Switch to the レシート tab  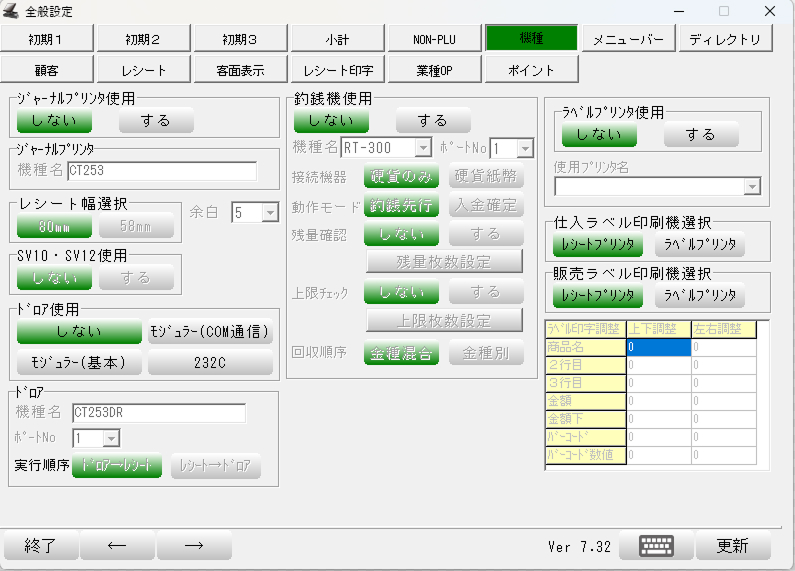click(x=144, y=70)
